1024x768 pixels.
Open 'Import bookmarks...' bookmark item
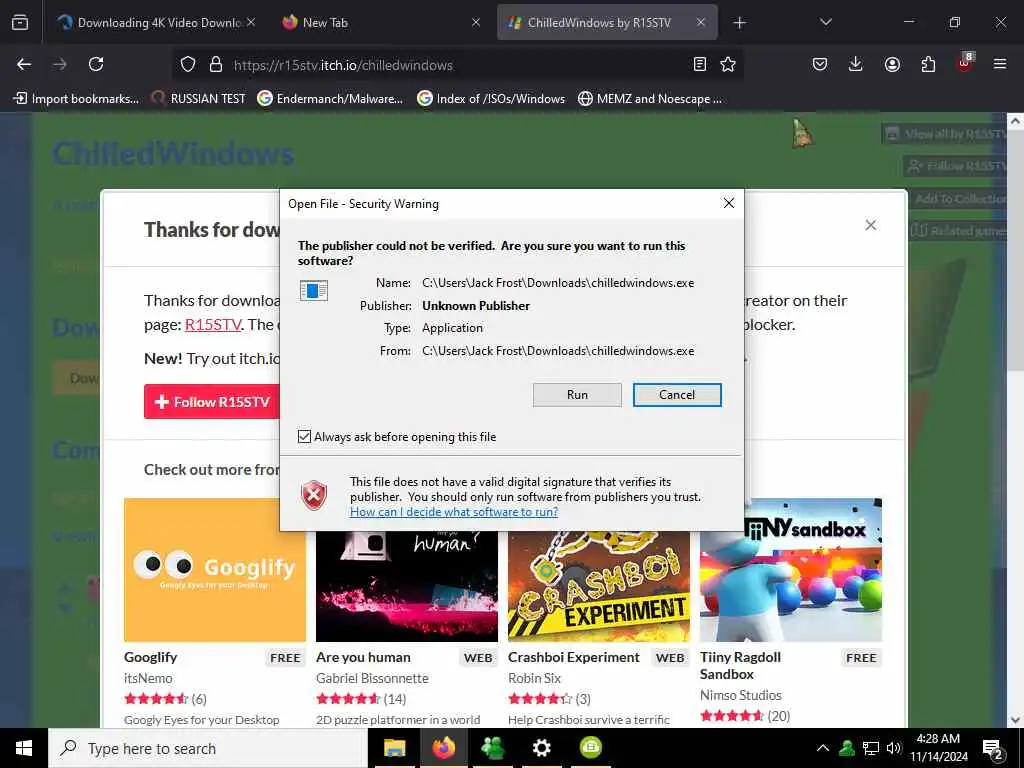(76, 99)
